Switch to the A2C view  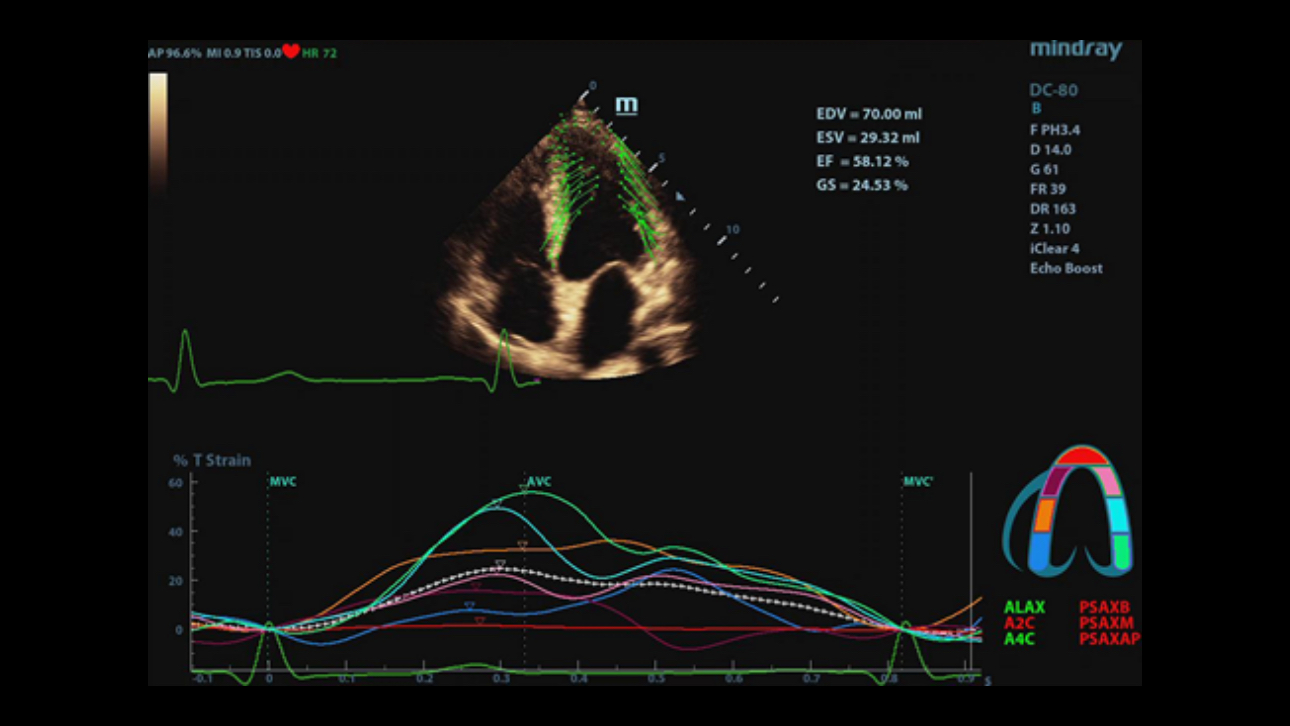click(1022, 623)
